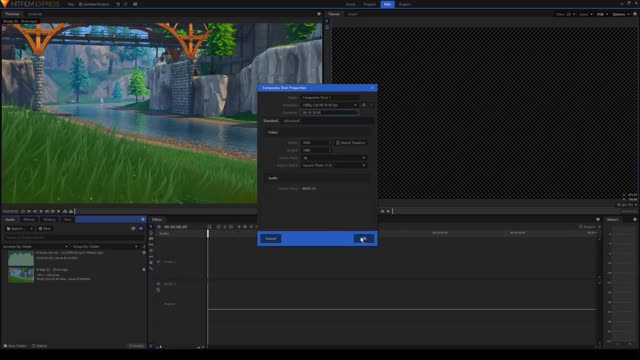Play the clip in the Trimmer
Viewport: 640px width, 360px height.
(41, 211)
